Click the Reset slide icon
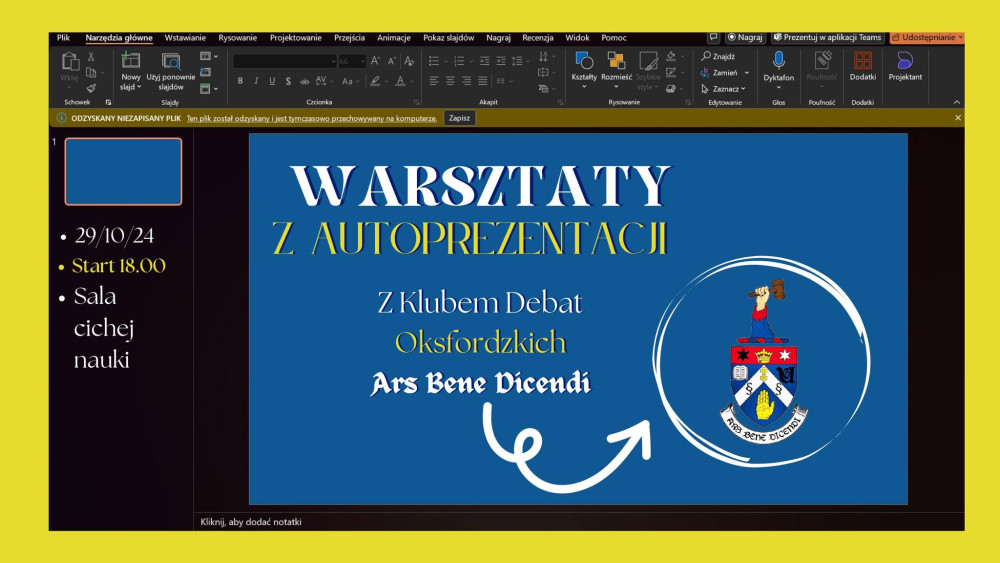Viewport: 1000px width, 563px height. click(x=205, y=72)
